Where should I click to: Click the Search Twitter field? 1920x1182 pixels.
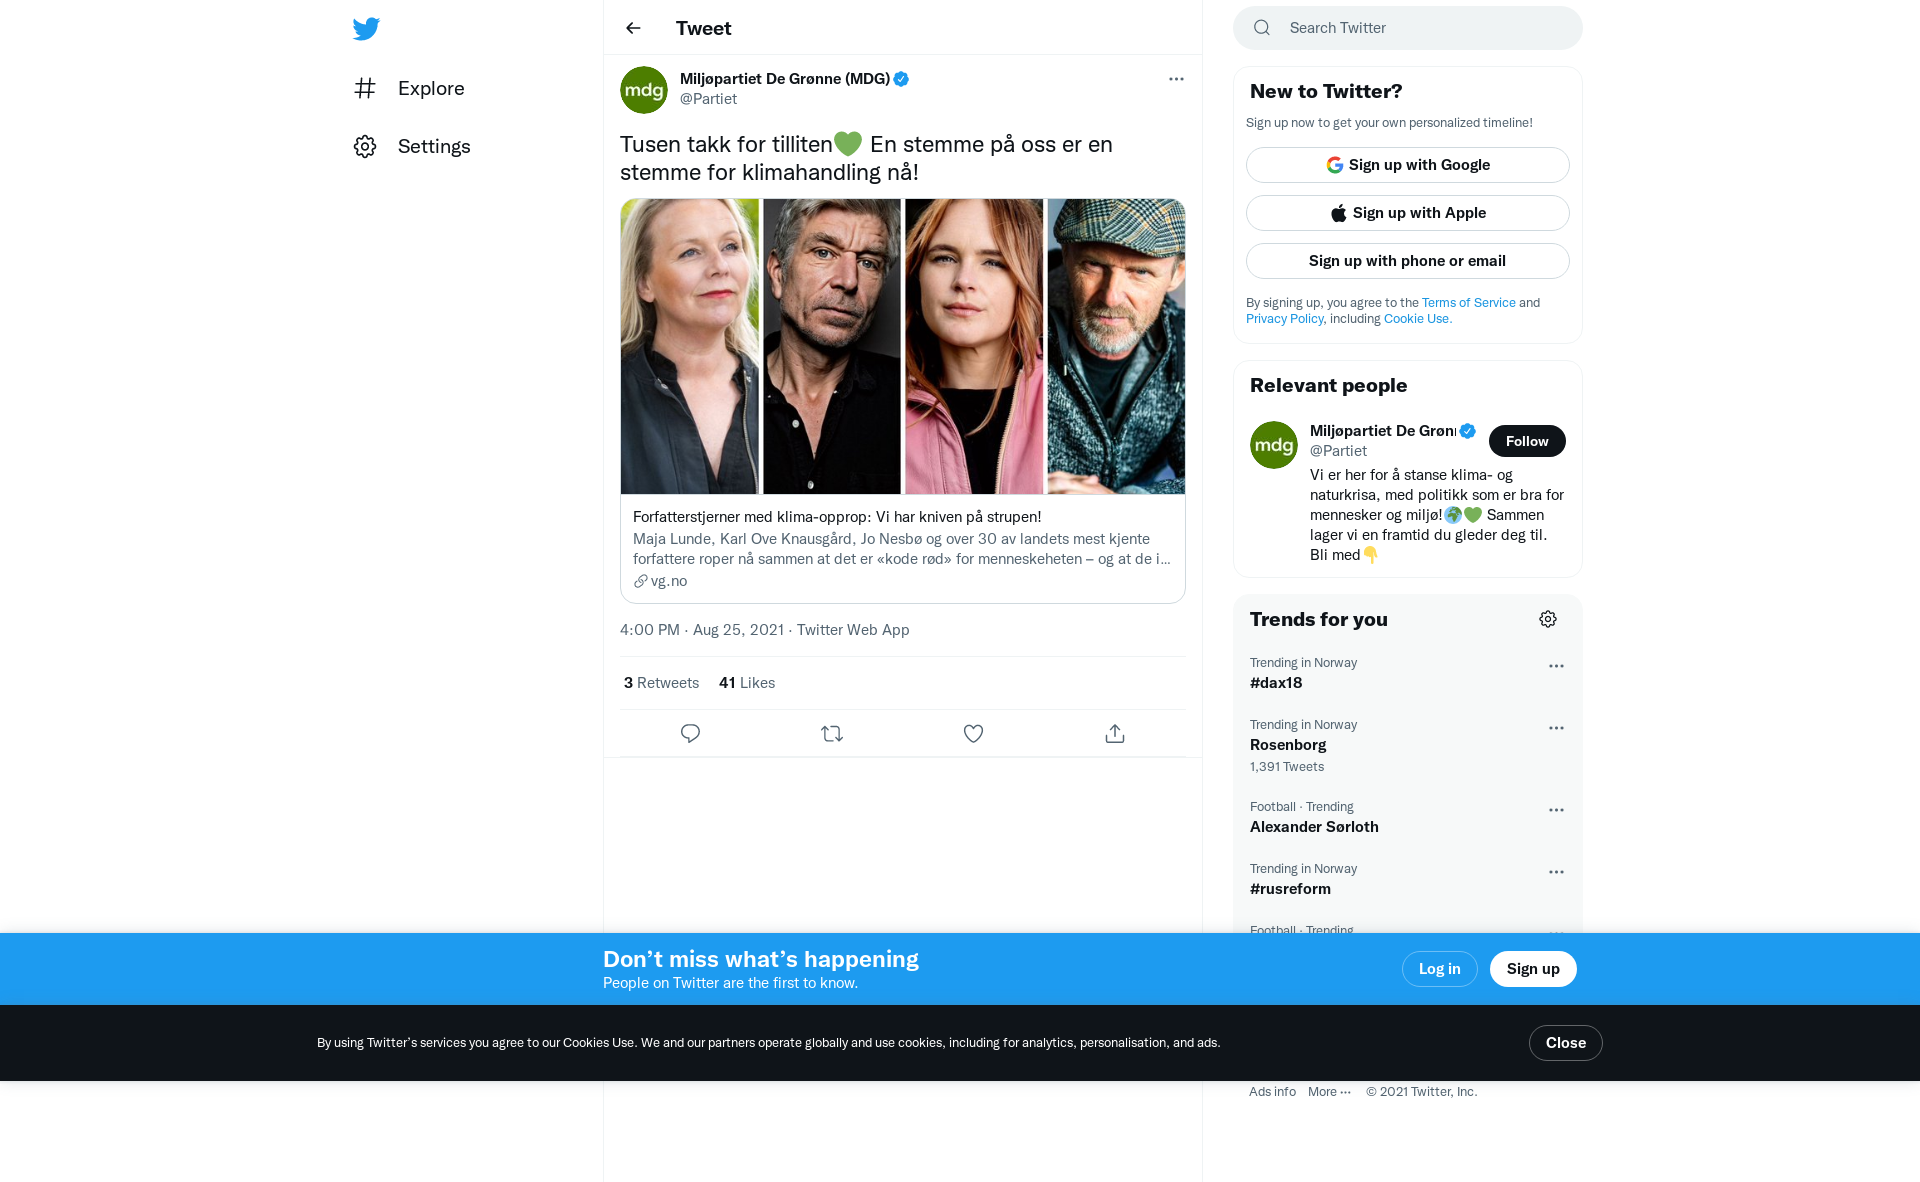click(x=1408, y=28)
